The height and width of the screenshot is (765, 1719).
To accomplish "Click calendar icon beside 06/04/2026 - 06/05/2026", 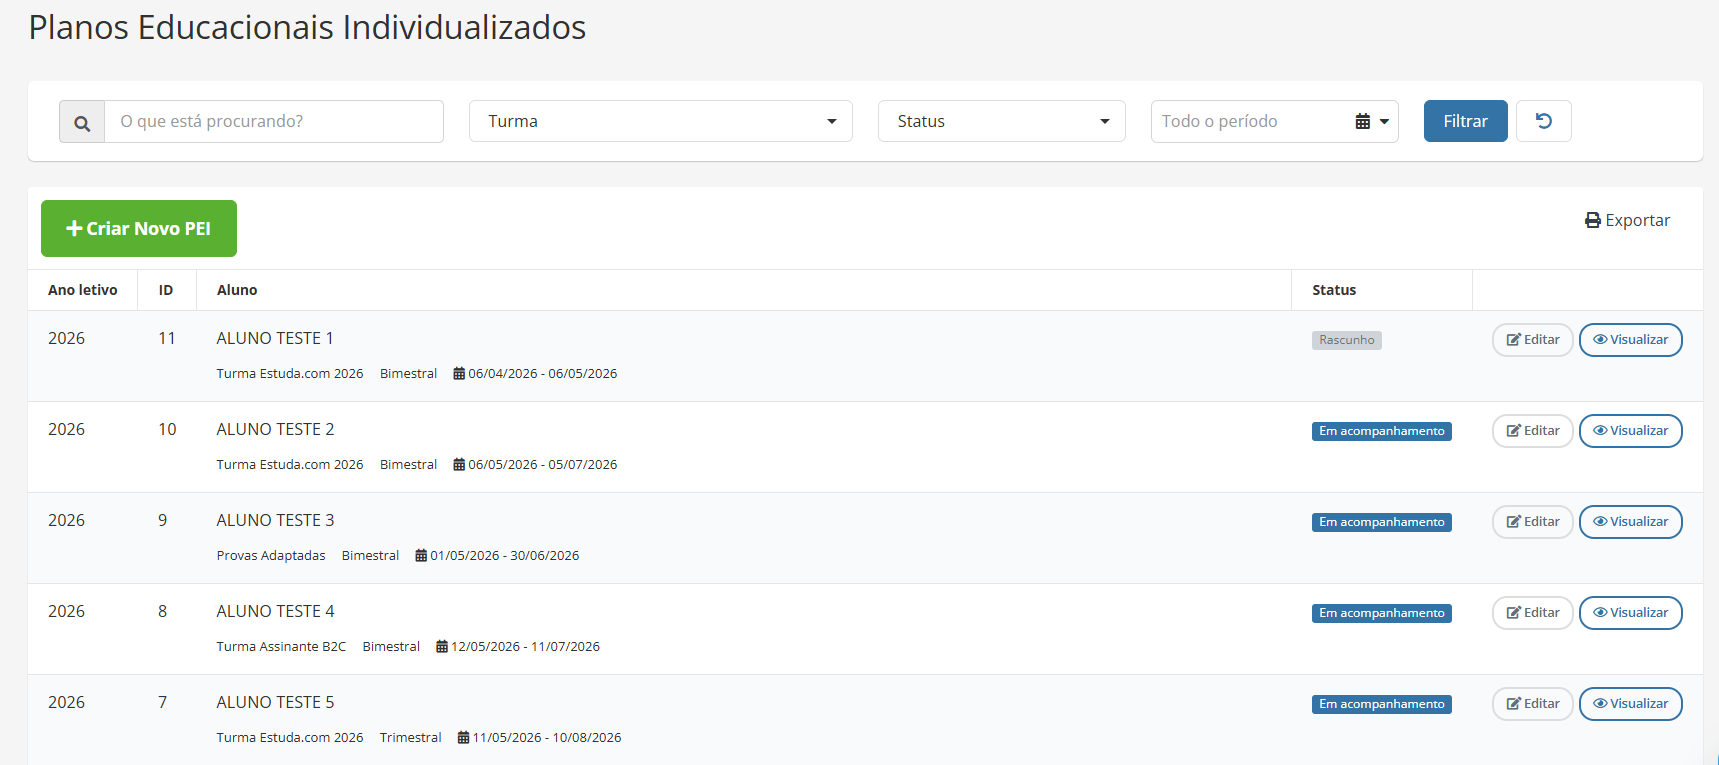I will coord(459,373).
